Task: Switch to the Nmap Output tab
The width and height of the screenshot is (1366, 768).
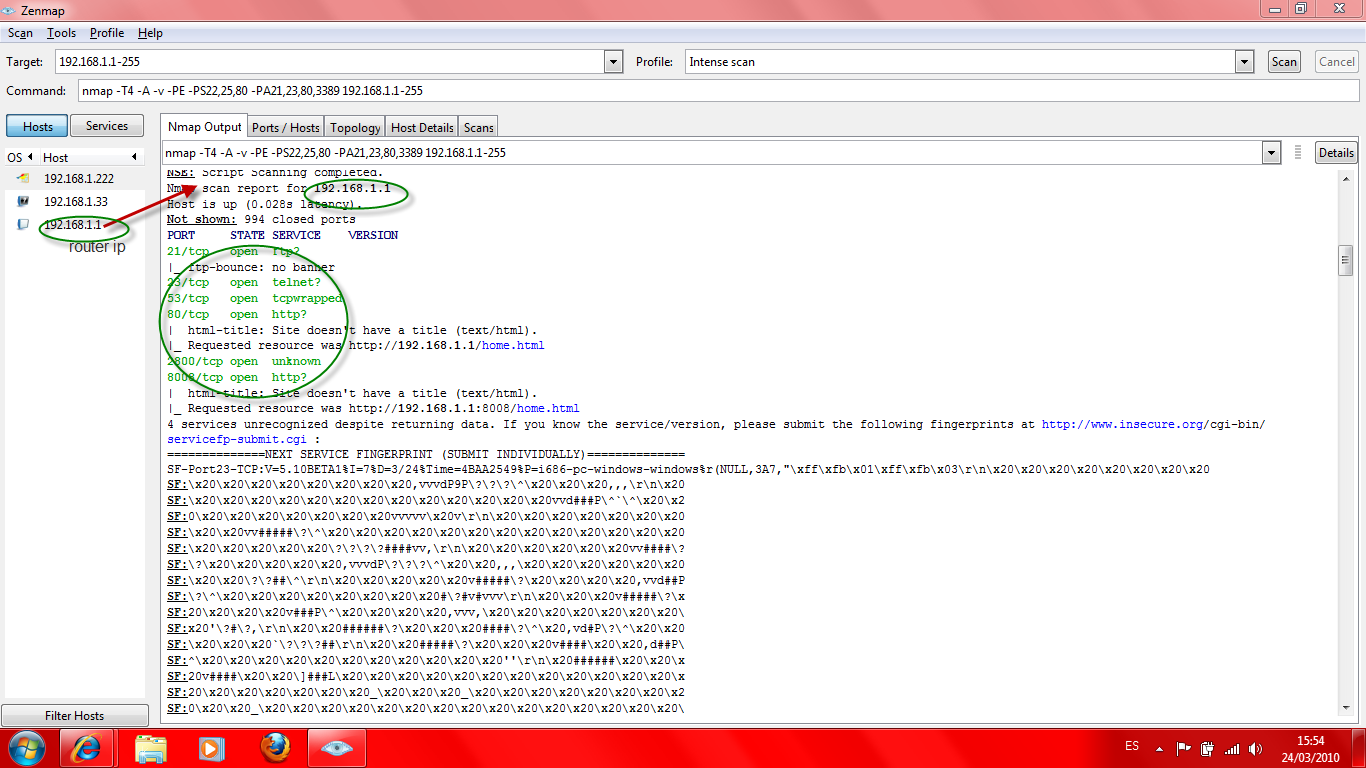Action: 204,127
